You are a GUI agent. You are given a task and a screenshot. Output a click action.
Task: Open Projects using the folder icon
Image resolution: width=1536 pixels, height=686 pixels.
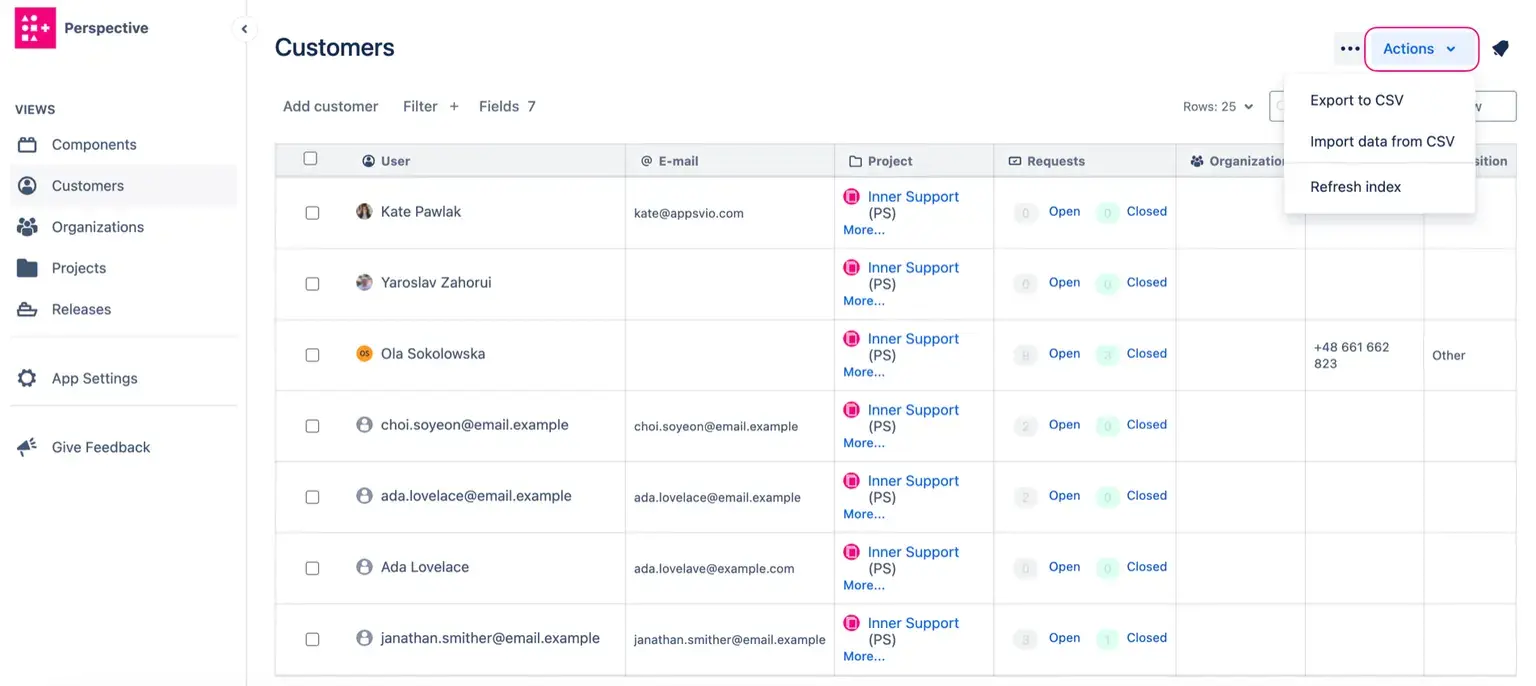tap(27, 268)
